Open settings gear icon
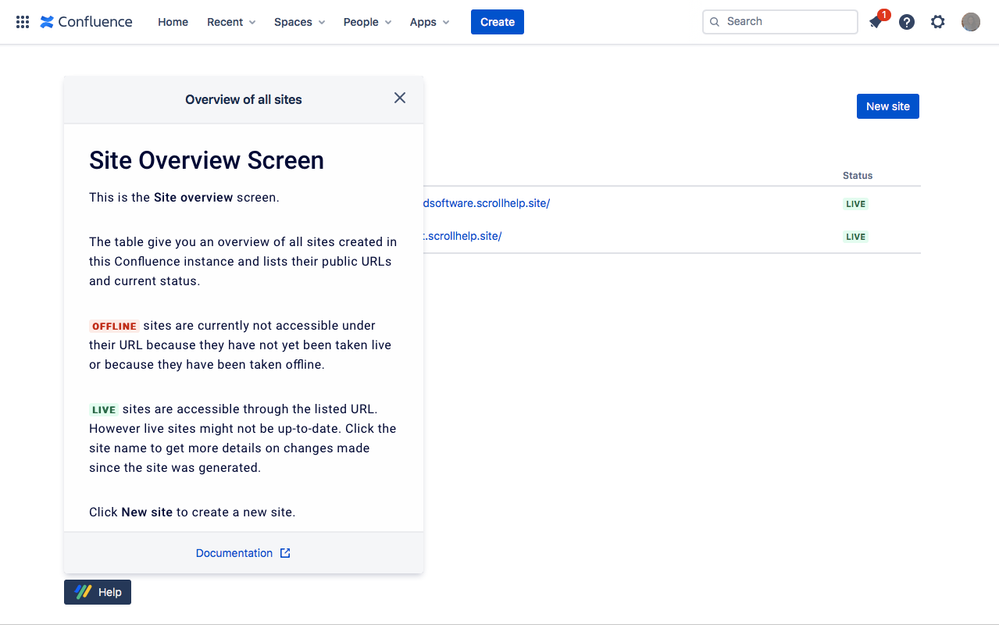The height and width of the screenshot is (625, 999). tap(938, 22)
